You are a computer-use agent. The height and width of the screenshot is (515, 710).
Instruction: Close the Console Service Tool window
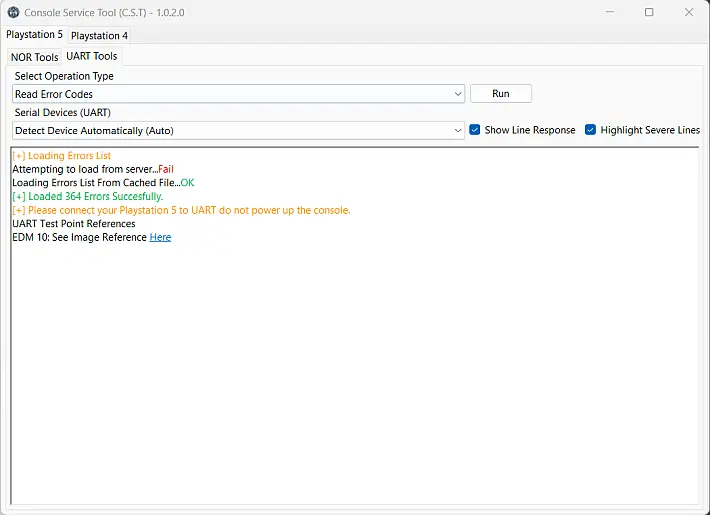[x=689, y=12]
